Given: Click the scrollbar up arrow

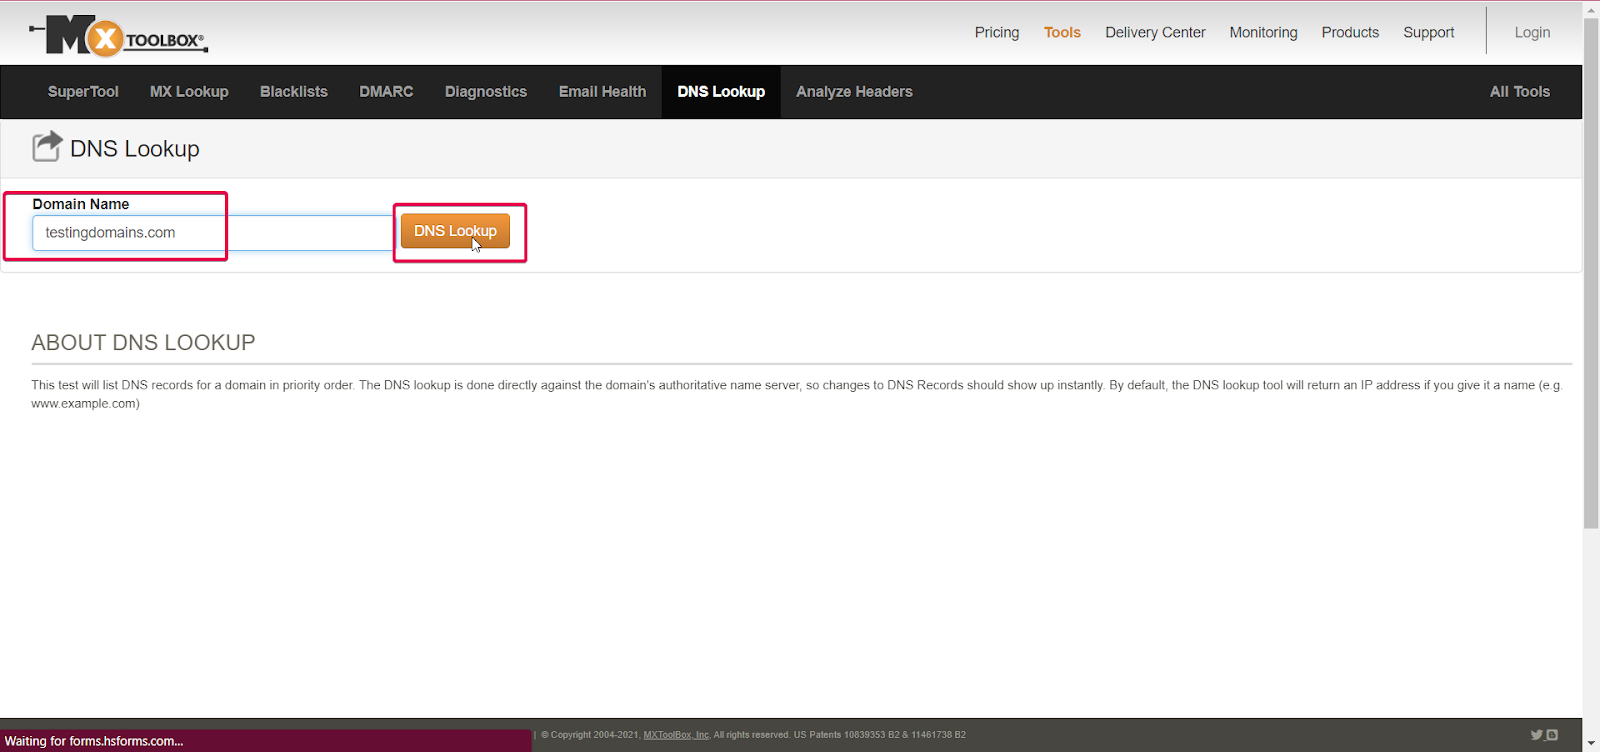Looking at the screenshot, I should (x=1591, y=9).
